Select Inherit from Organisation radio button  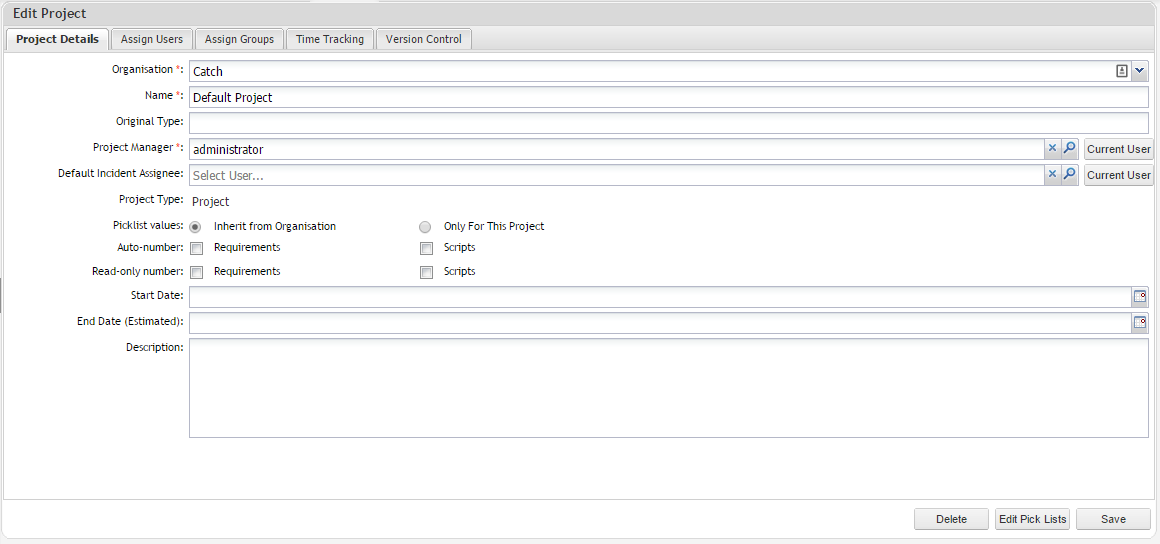pyautogui.click(x=196, y=227)
